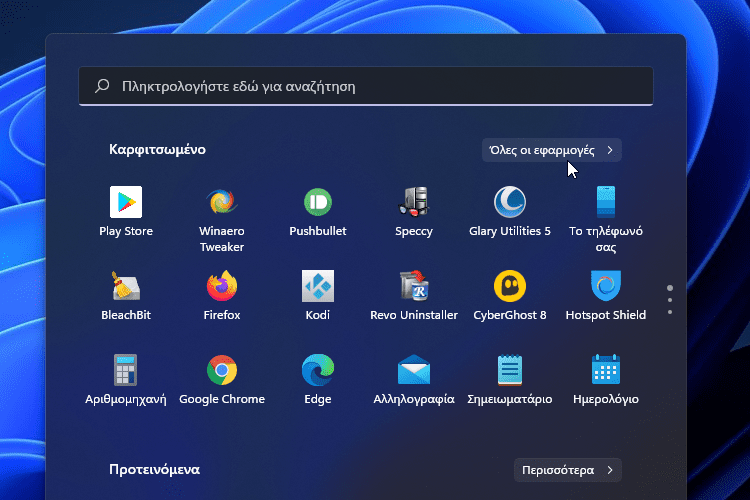Click the search field in Start menu

[x=365, y=87]
